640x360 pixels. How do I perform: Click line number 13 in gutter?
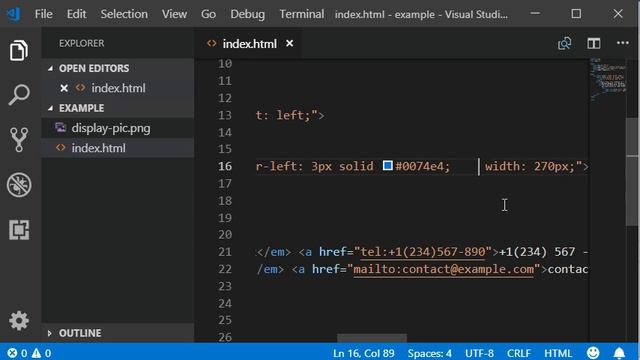pos(225,116)
